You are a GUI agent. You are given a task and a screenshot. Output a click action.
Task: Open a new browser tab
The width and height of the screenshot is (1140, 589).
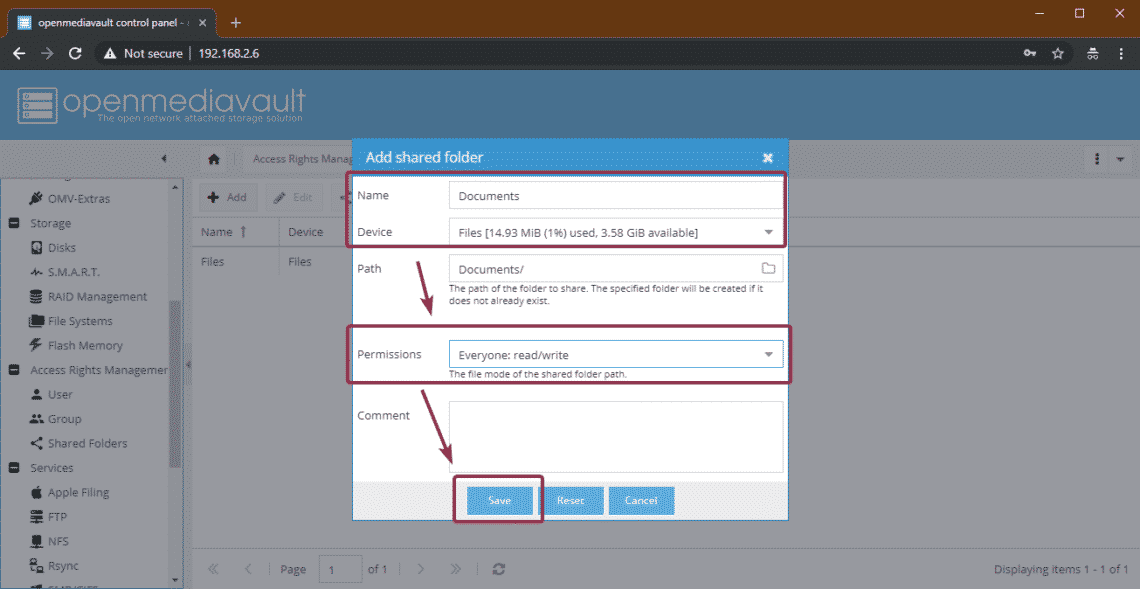(x=236, y=22)
